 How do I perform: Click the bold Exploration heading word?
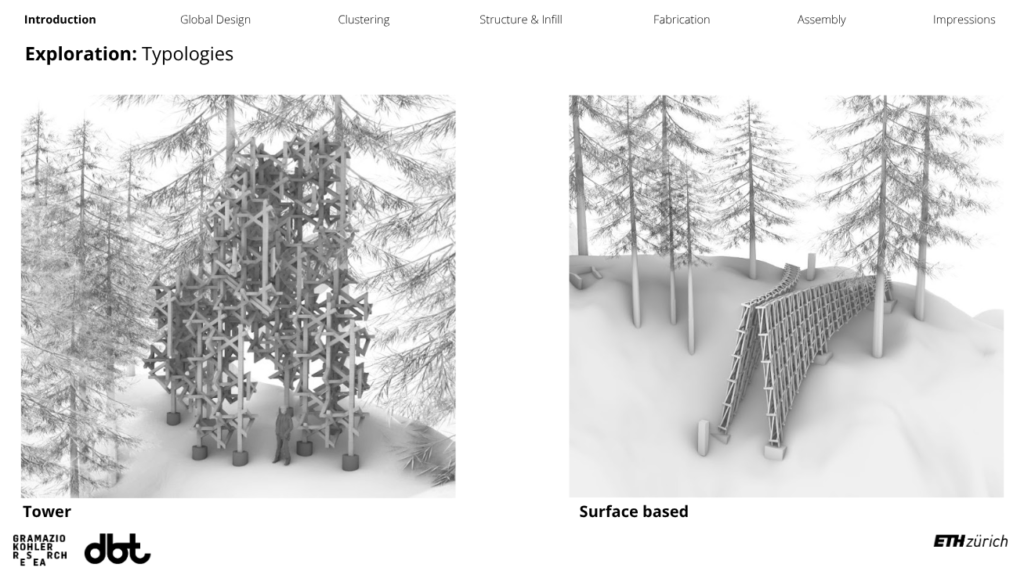coord(81,54)
